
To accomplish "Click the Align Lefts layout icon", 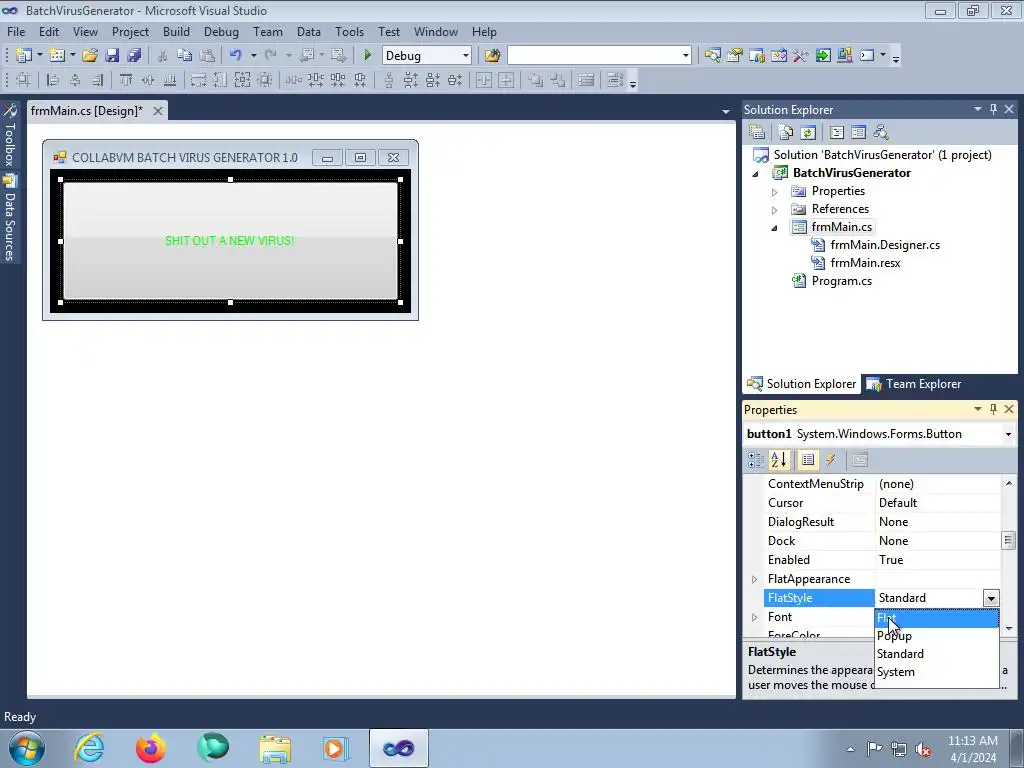I will [x=53, y=80].
